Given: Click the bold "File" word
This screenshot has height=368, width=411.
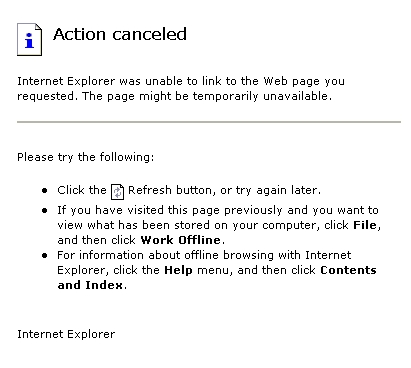Looking at the screenshot, I should [x=365, y=225].
